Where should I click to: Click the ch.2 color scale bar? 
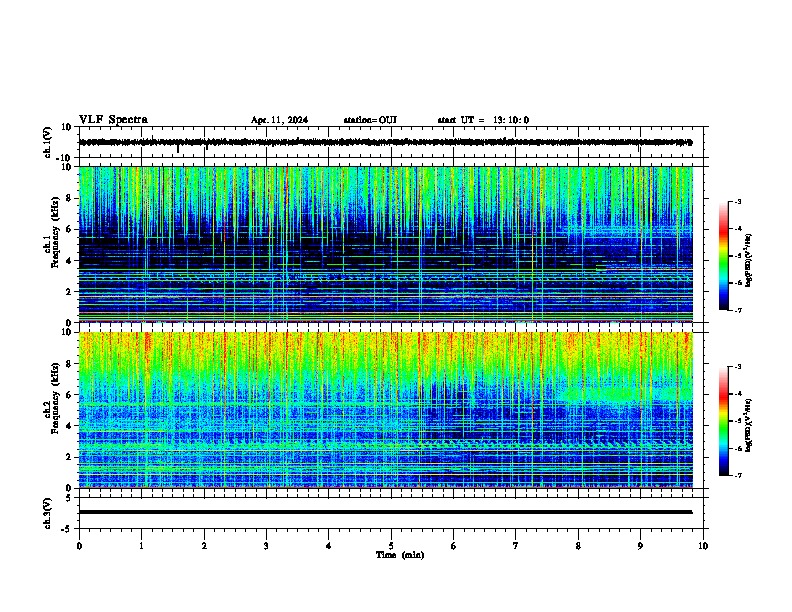click(x=724, y=421)
